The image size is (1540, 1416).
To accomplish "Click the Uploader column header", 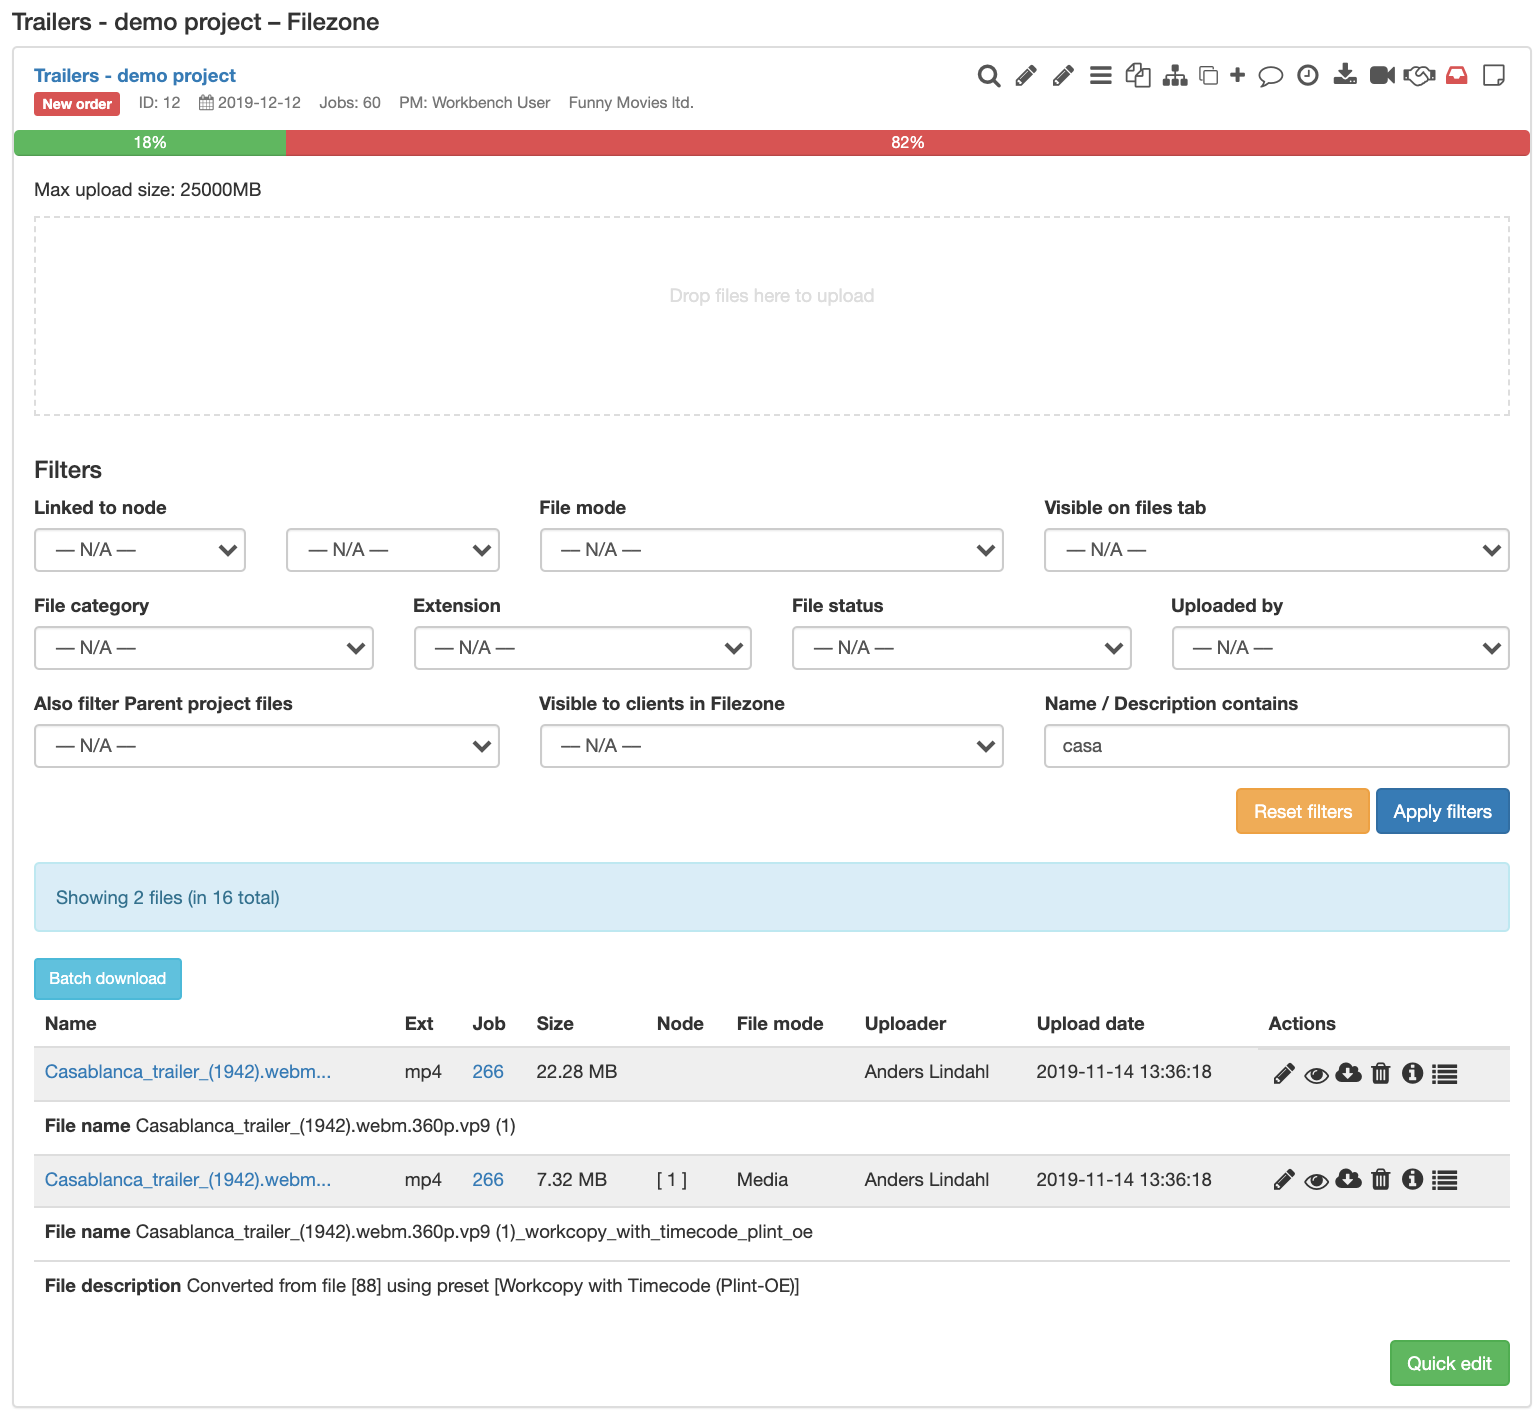I will (x=905, y=1024).
